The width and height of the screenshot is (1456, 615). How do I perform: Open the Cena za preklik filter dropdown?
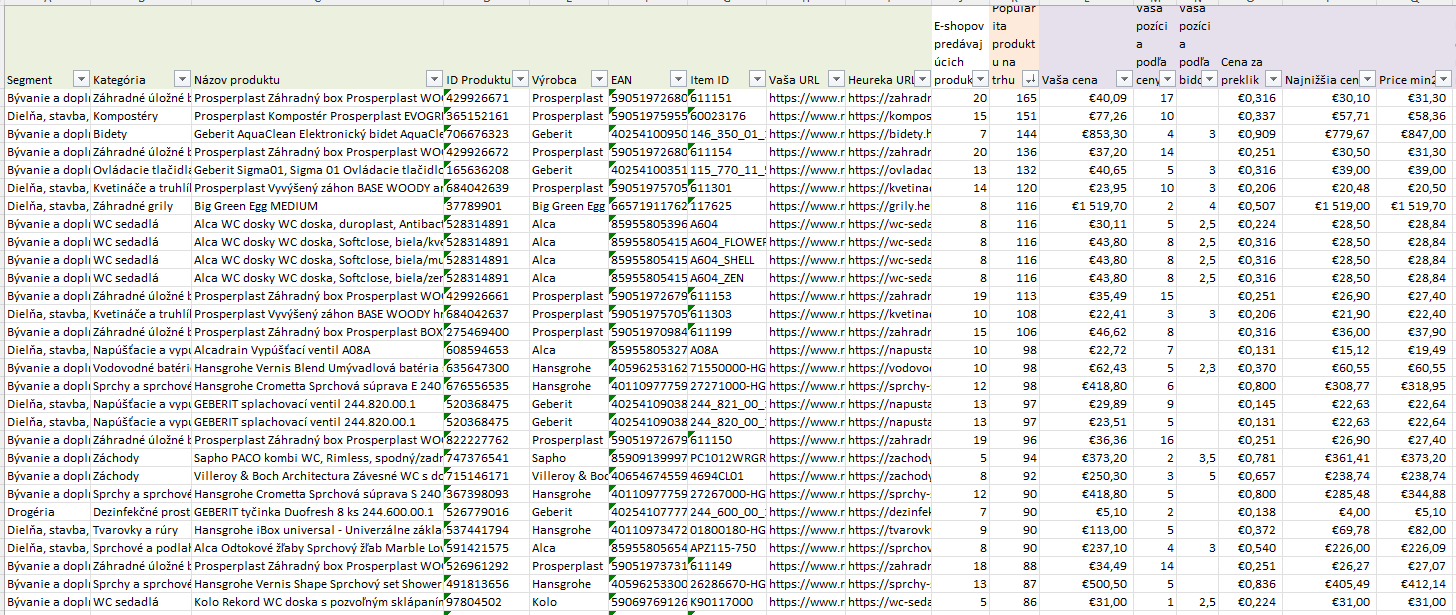click(1272, 79)
